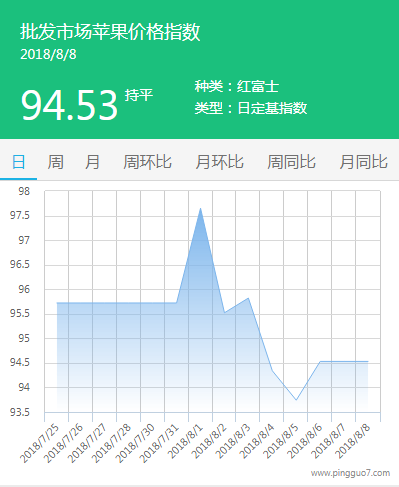Click the www.pingguo7.com link

tap(350, 473)
